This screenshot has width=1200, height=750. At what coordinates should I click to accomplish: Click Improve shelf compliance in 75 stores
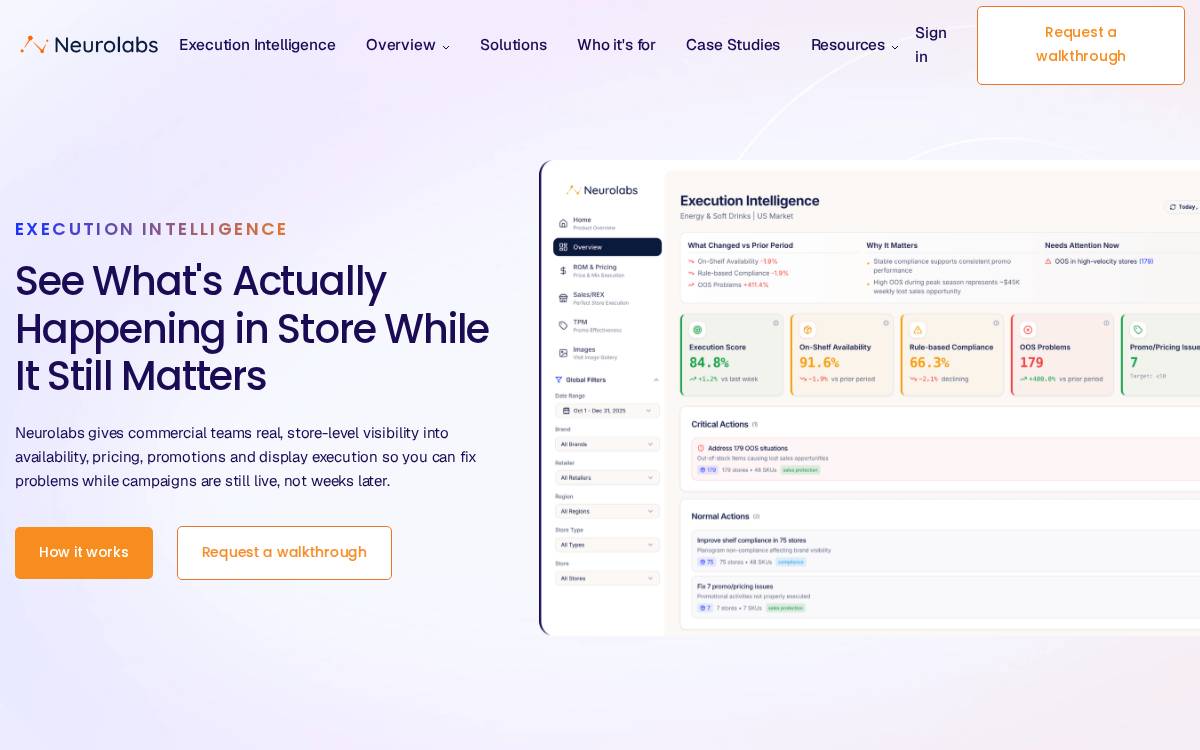(945, 551)
